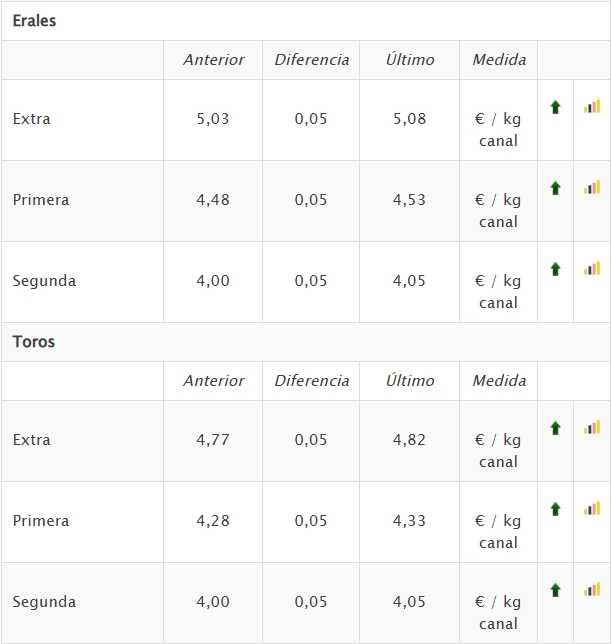Click the green up arrow for Erales Primera

556,188
